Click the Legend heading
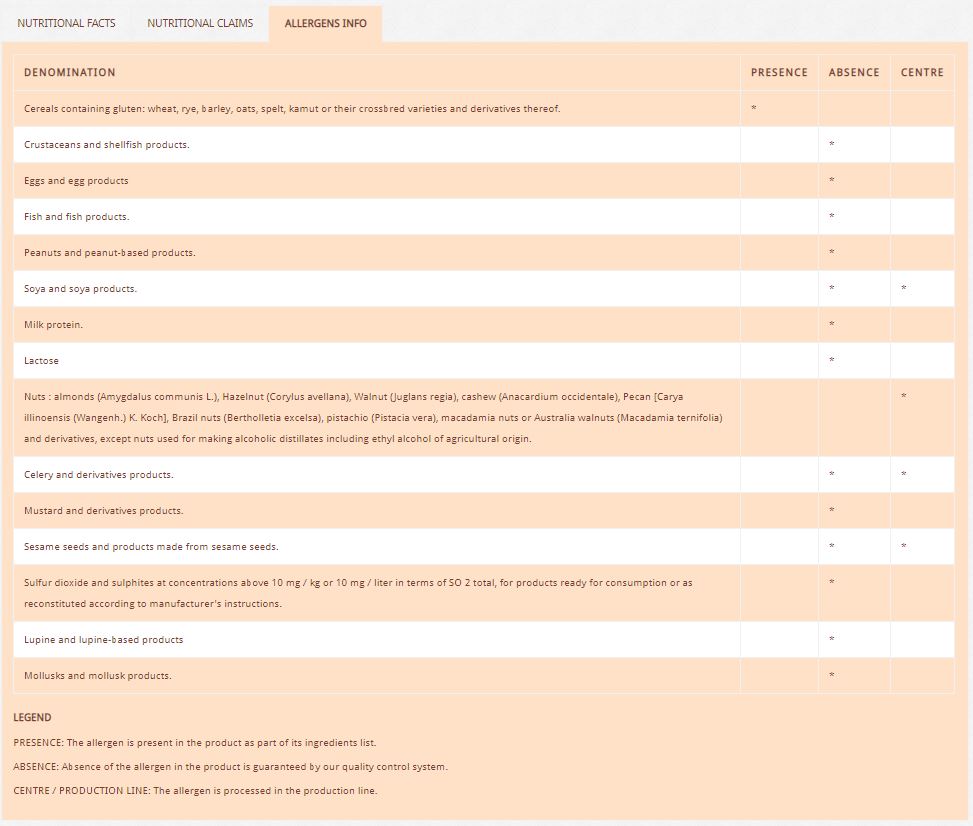Image resolution: width=973 pixels, height=826 pixels. 33,717
